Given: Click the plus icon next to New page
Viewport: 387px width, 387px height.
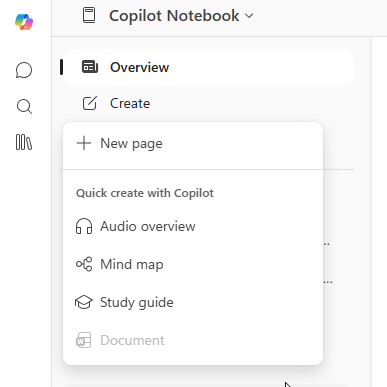Looking at the screenshot, I should click(84, 143).
